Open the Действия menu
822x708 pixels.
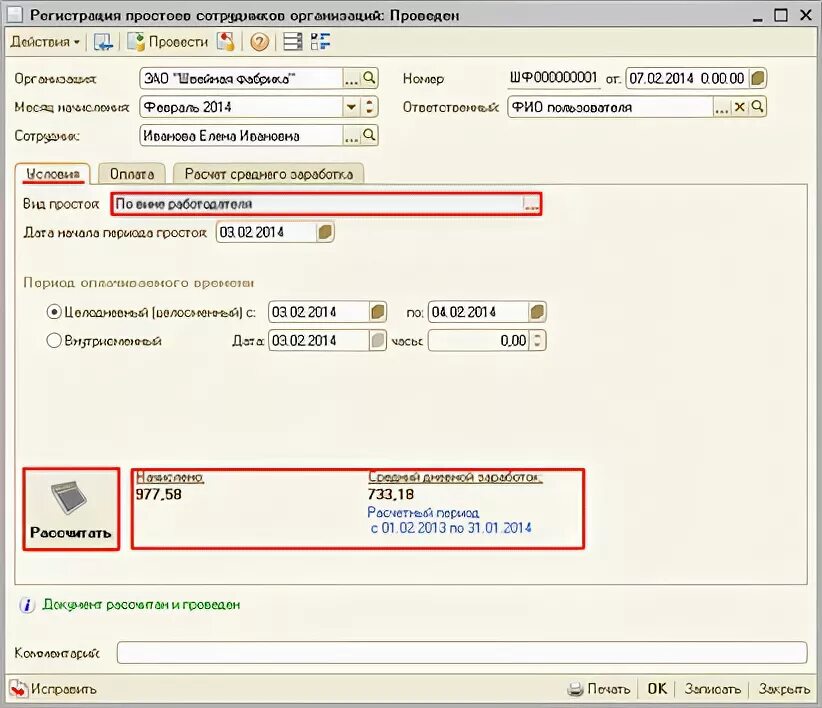tap(45, 41)
